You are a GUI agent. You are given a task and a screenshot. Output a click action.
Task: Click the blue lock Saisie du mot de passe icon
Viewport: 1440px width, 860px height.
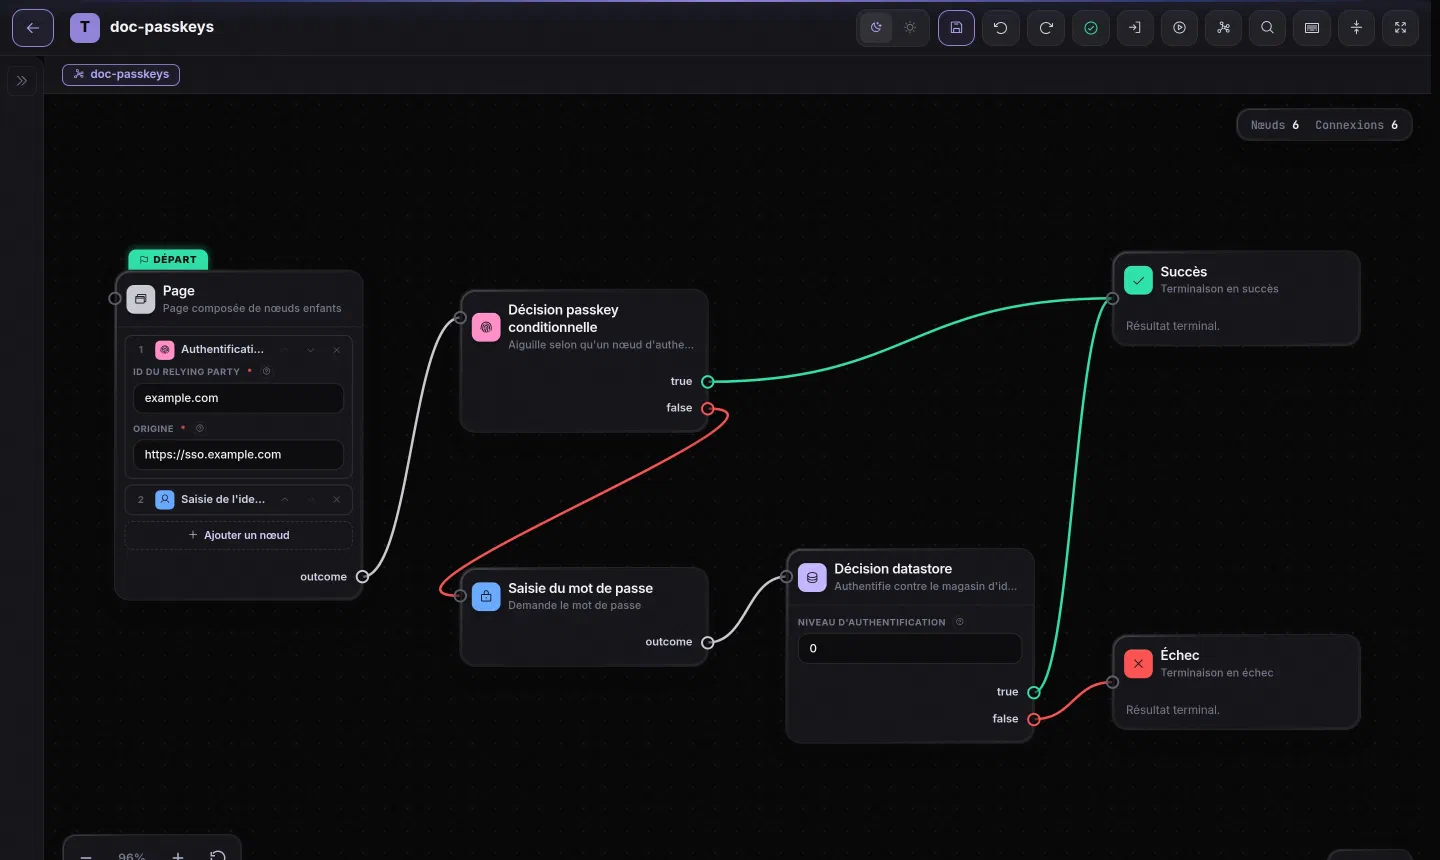pos(486,596)
